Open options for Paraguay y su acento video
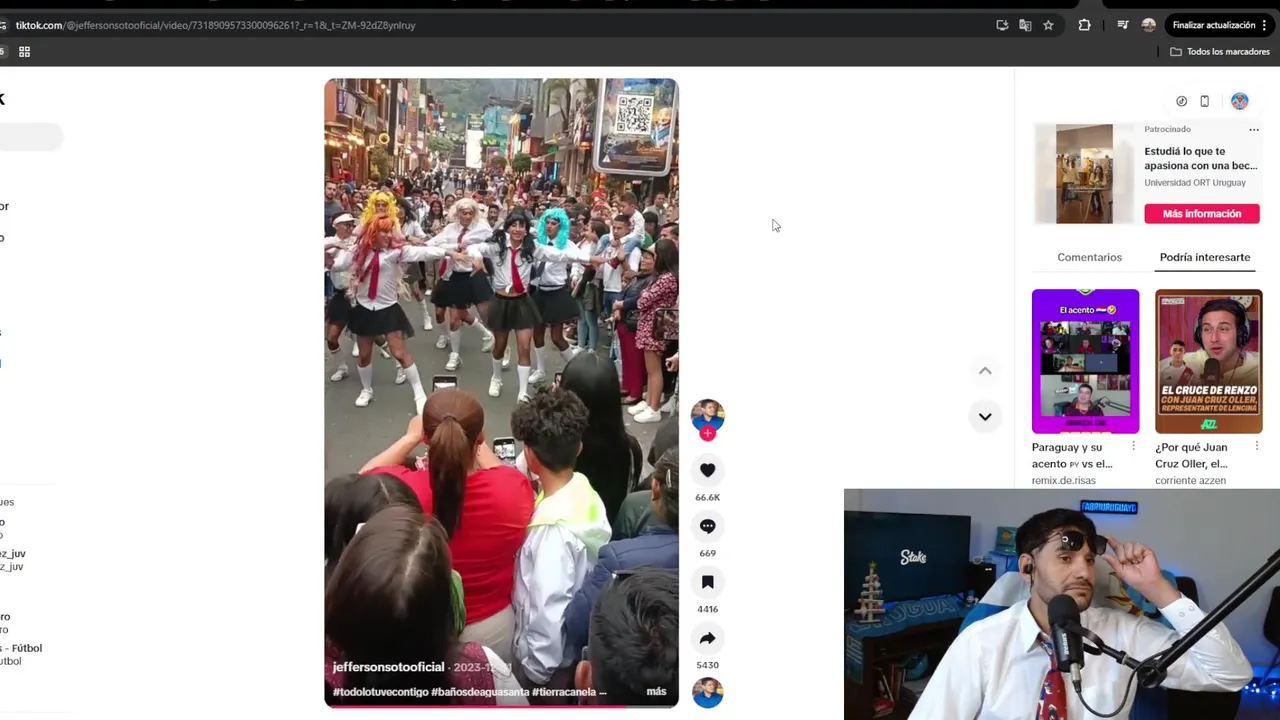Screen dimensions: 1280x720 click(x=1133, y=447)
